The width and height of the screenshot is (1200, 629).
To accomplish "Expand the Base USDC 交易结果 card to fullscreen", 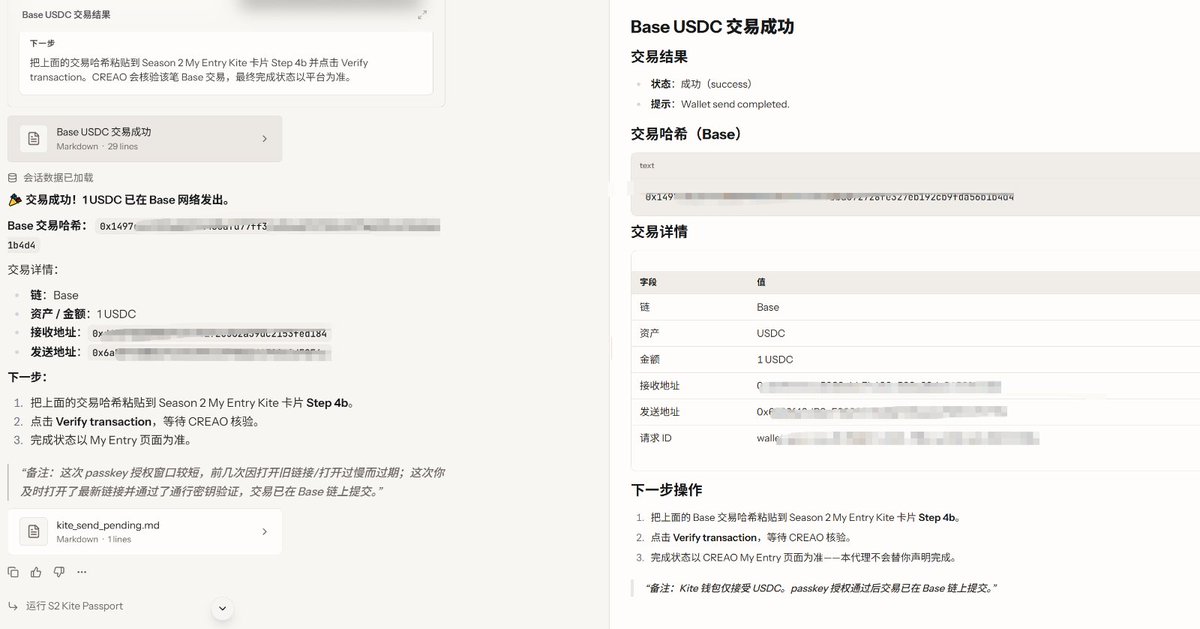I will click(x=423, y=15).
